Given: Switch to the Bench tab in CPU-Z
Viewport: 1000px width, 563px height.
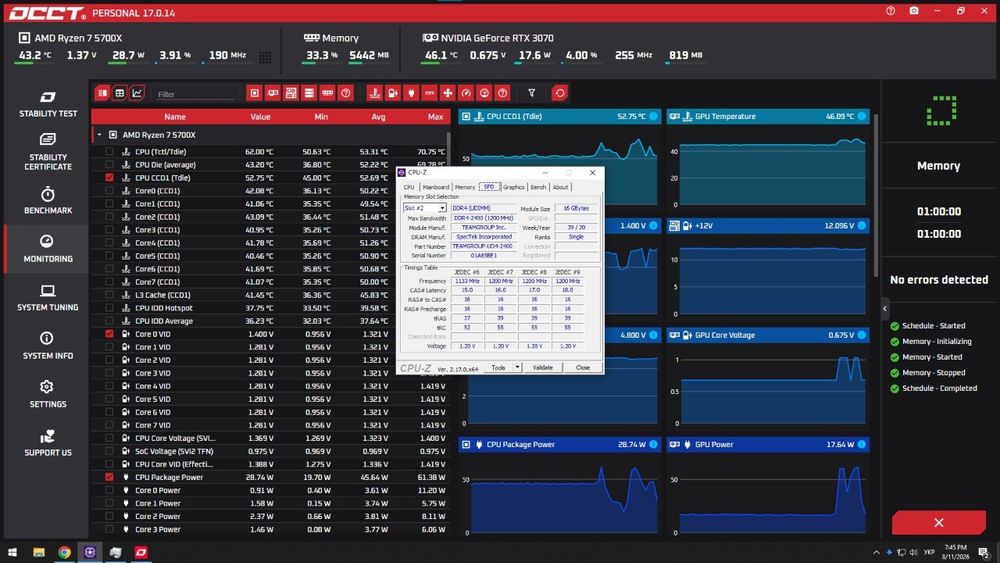Looking at the screenshot, I should click(x=538, y=187).
